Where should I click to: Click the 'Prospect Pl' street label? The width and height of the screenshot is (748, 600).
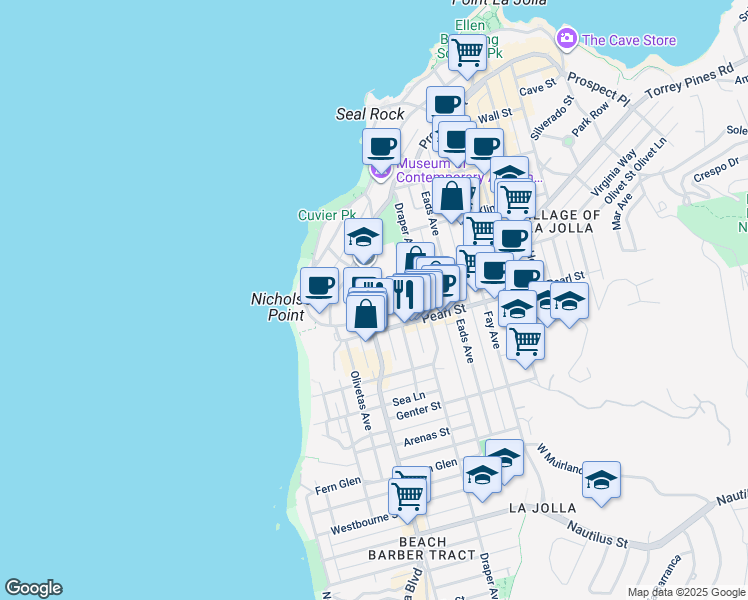598,89
